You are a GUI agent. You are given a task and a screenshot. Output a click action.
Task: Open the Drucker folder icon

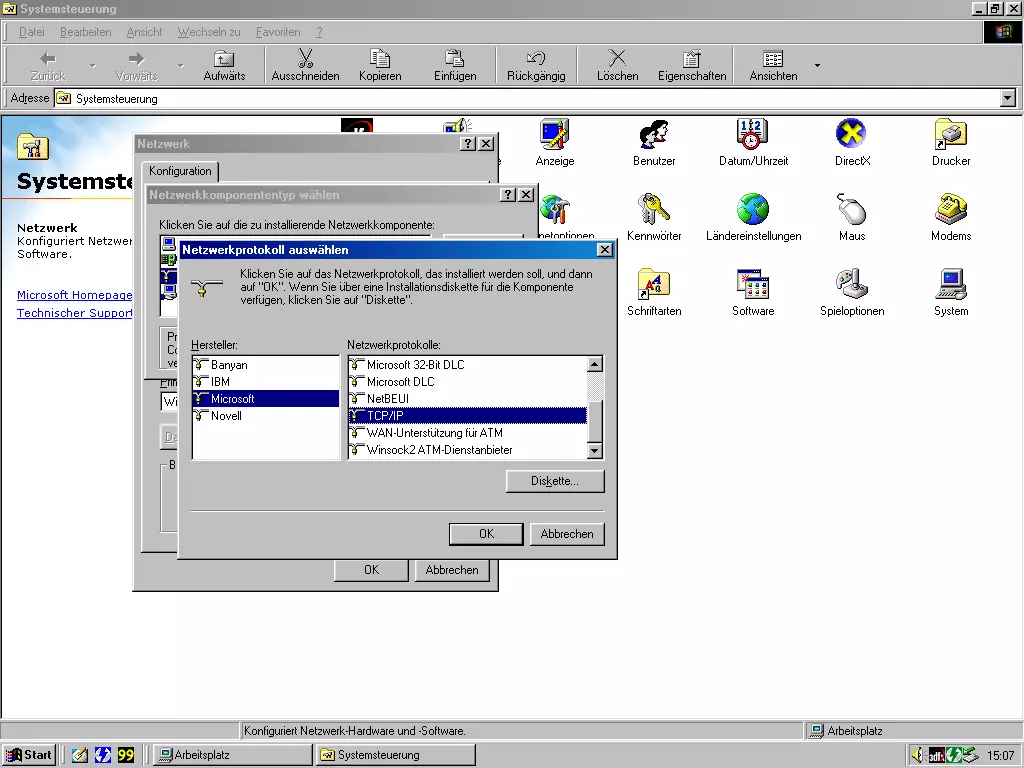(x=951, y=135)
